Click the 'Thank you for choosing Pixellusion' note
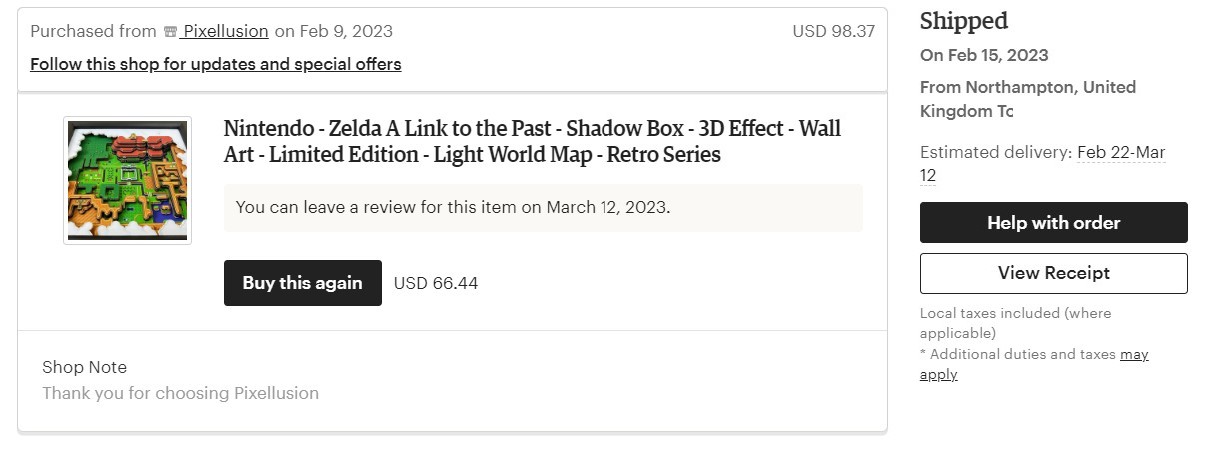The height and width of the screenshot is (450, 1212). [180, 393]
